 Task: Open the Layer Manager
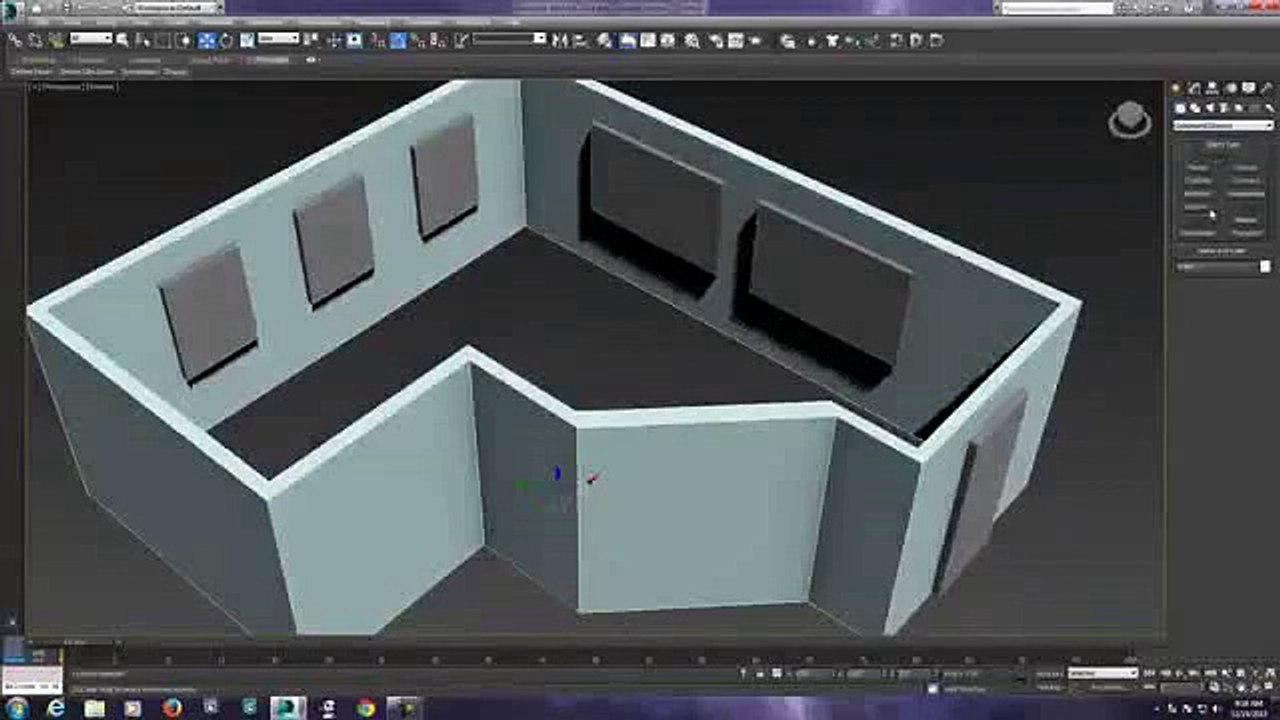604,41
